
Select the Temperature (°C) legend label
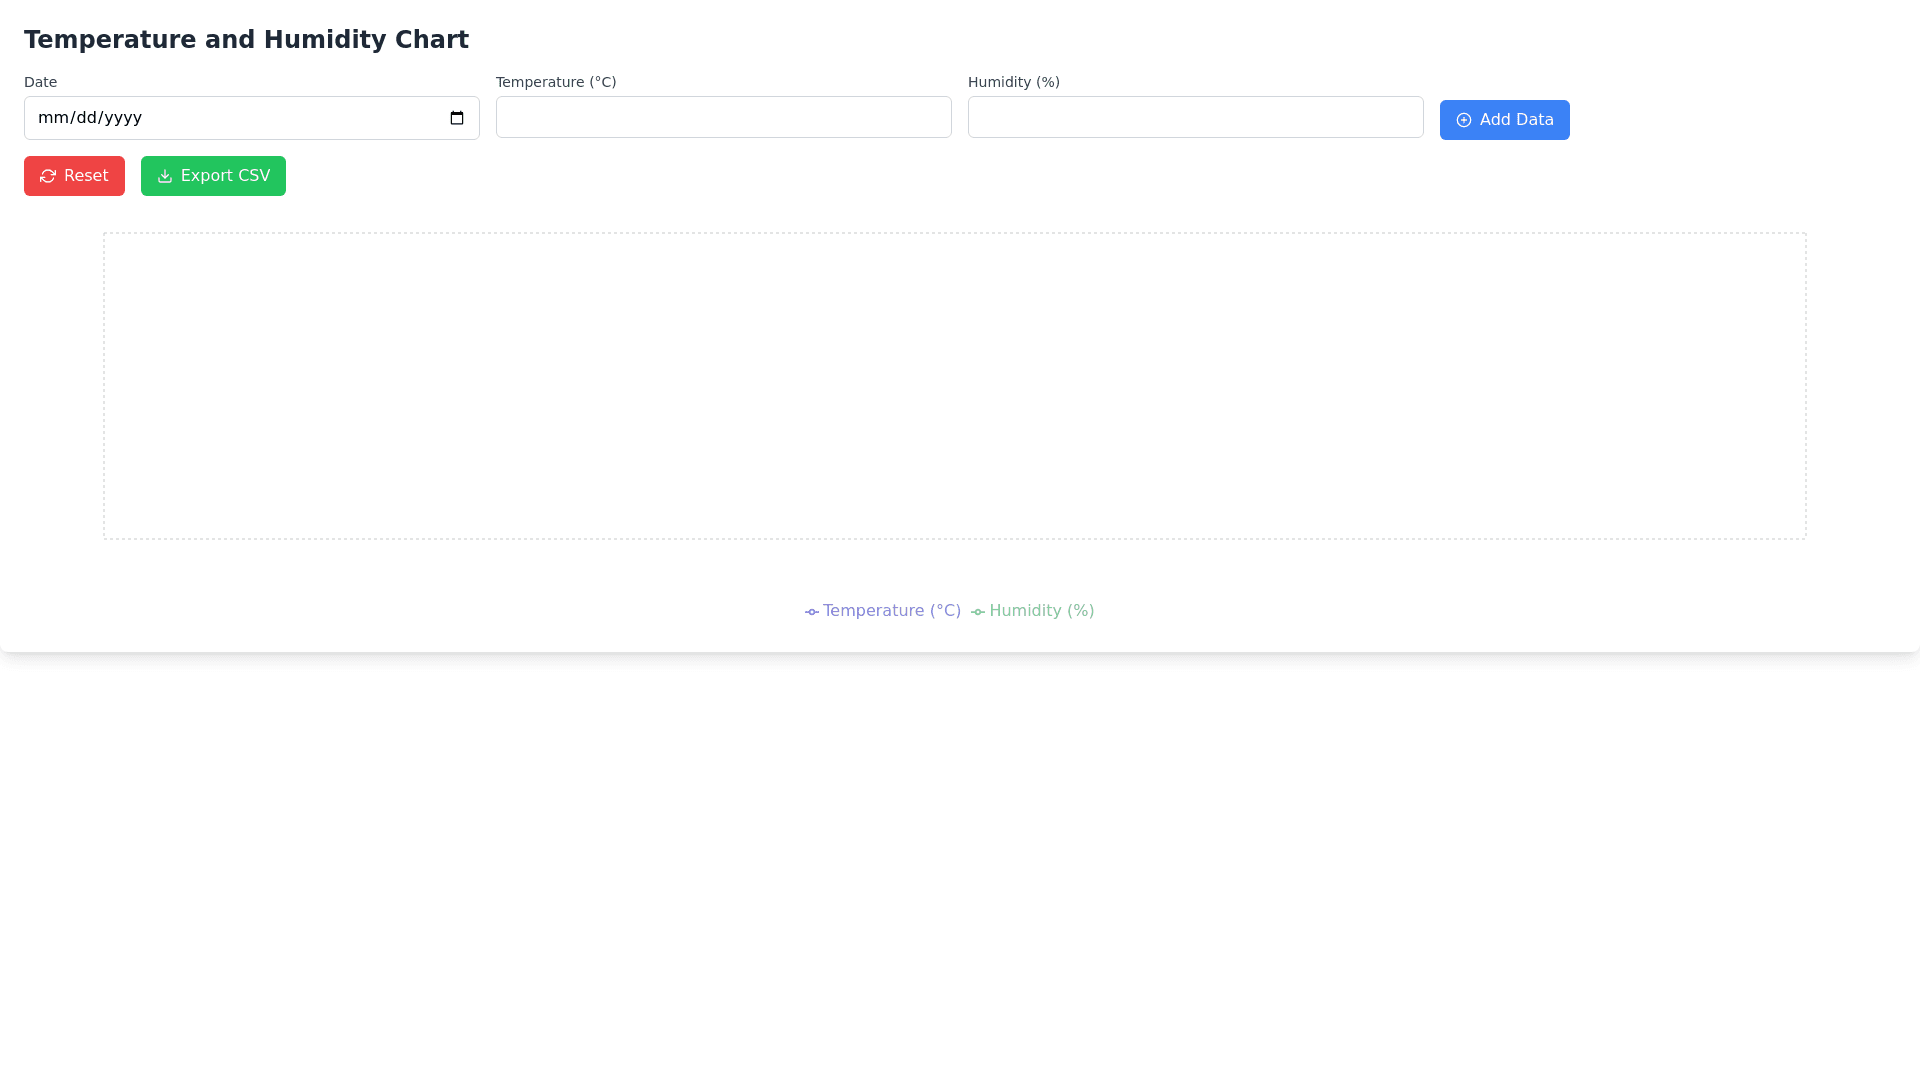pyautogui.click(x=892, y=610)
